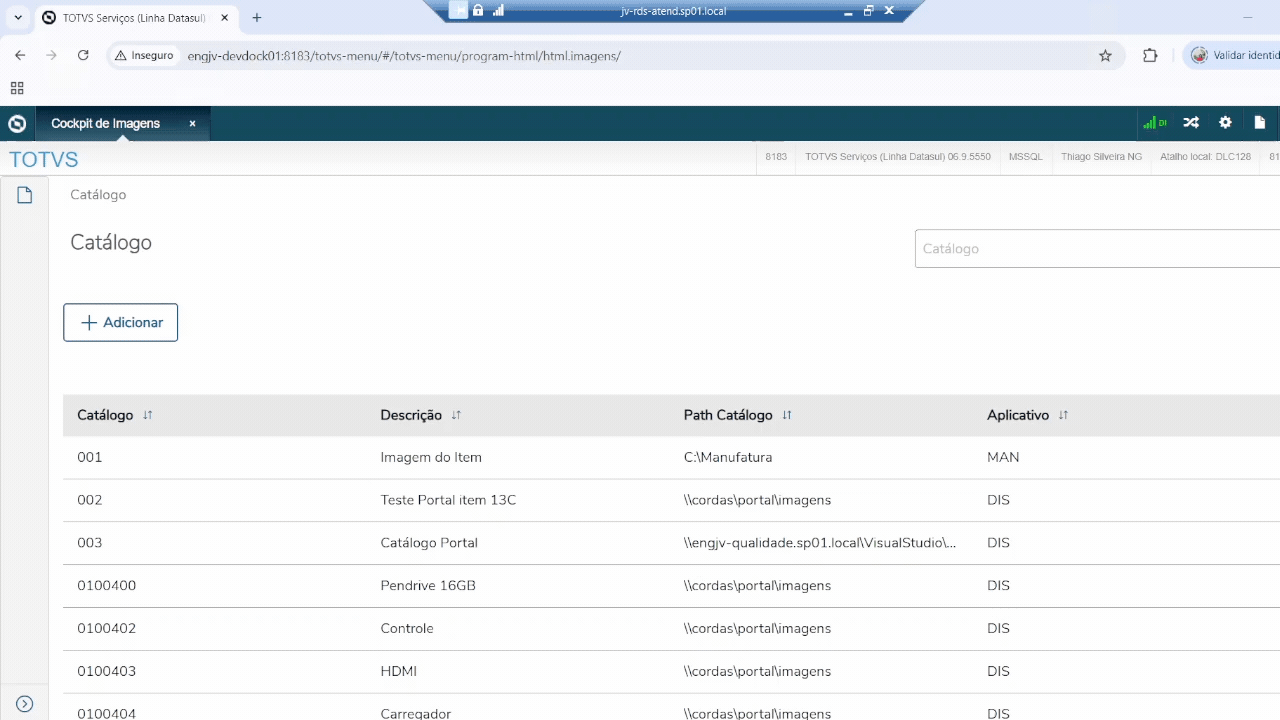Screen dimensions: 1280x720
Task: Select catalog row 002
Action: [671, 500]
